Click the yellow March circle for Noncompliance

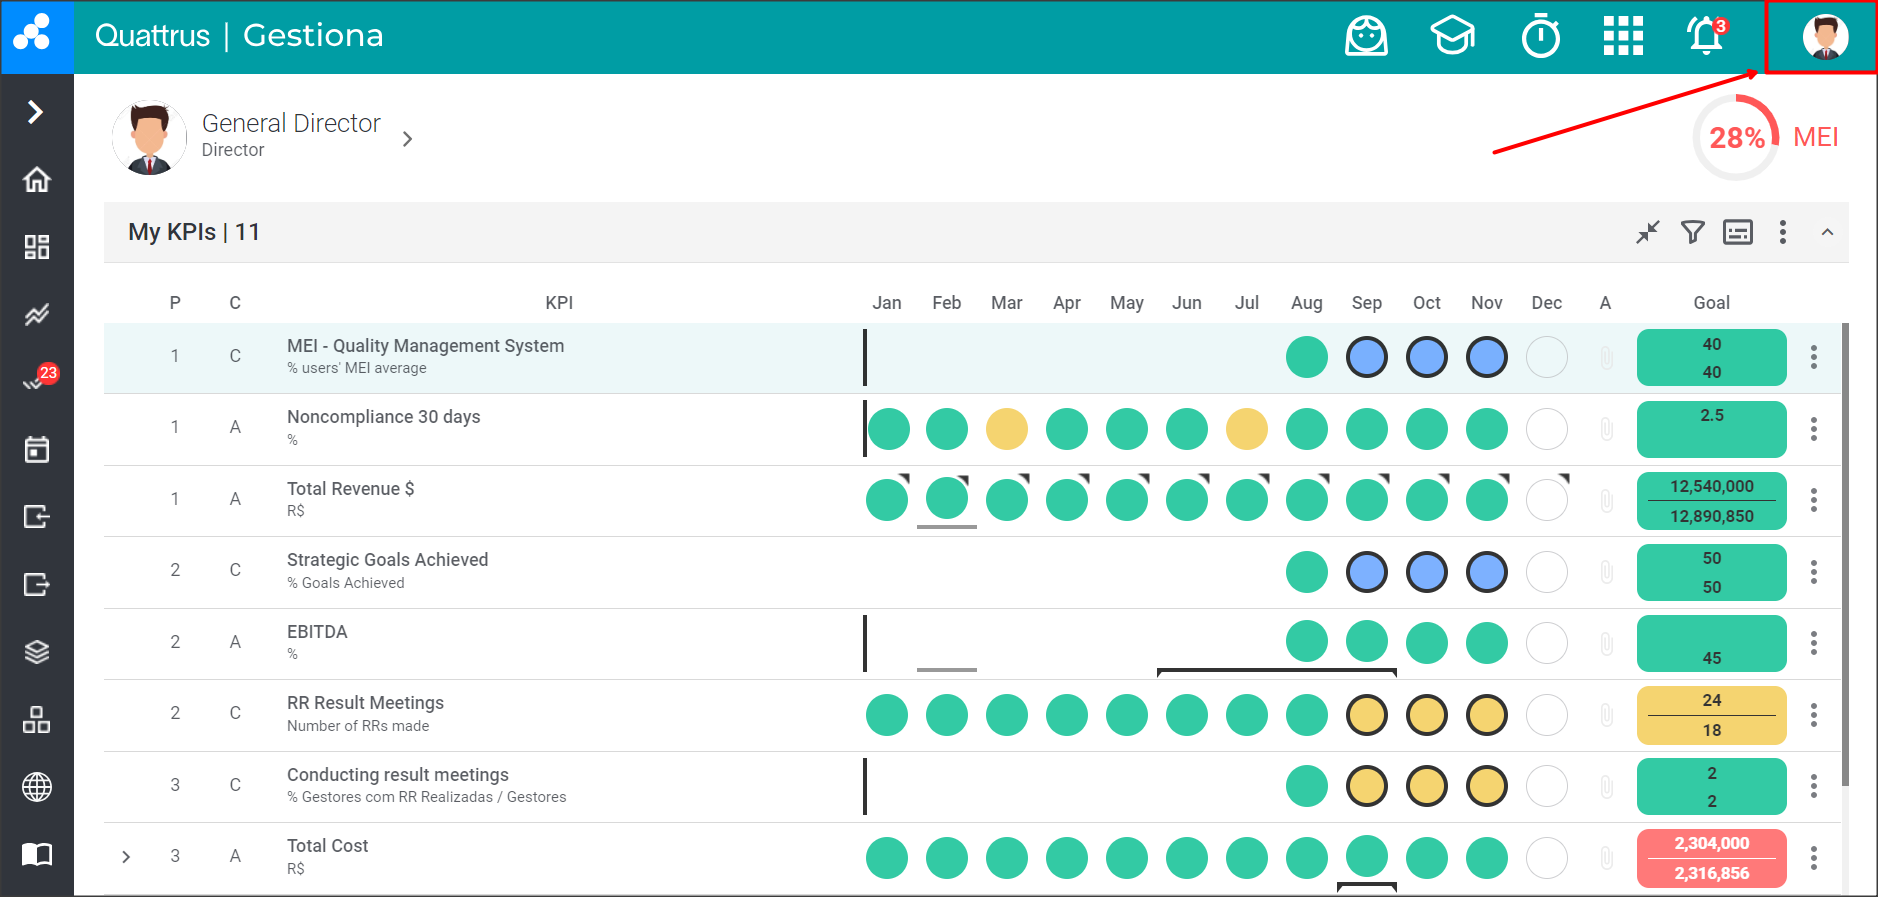[x=1006, y=429]
